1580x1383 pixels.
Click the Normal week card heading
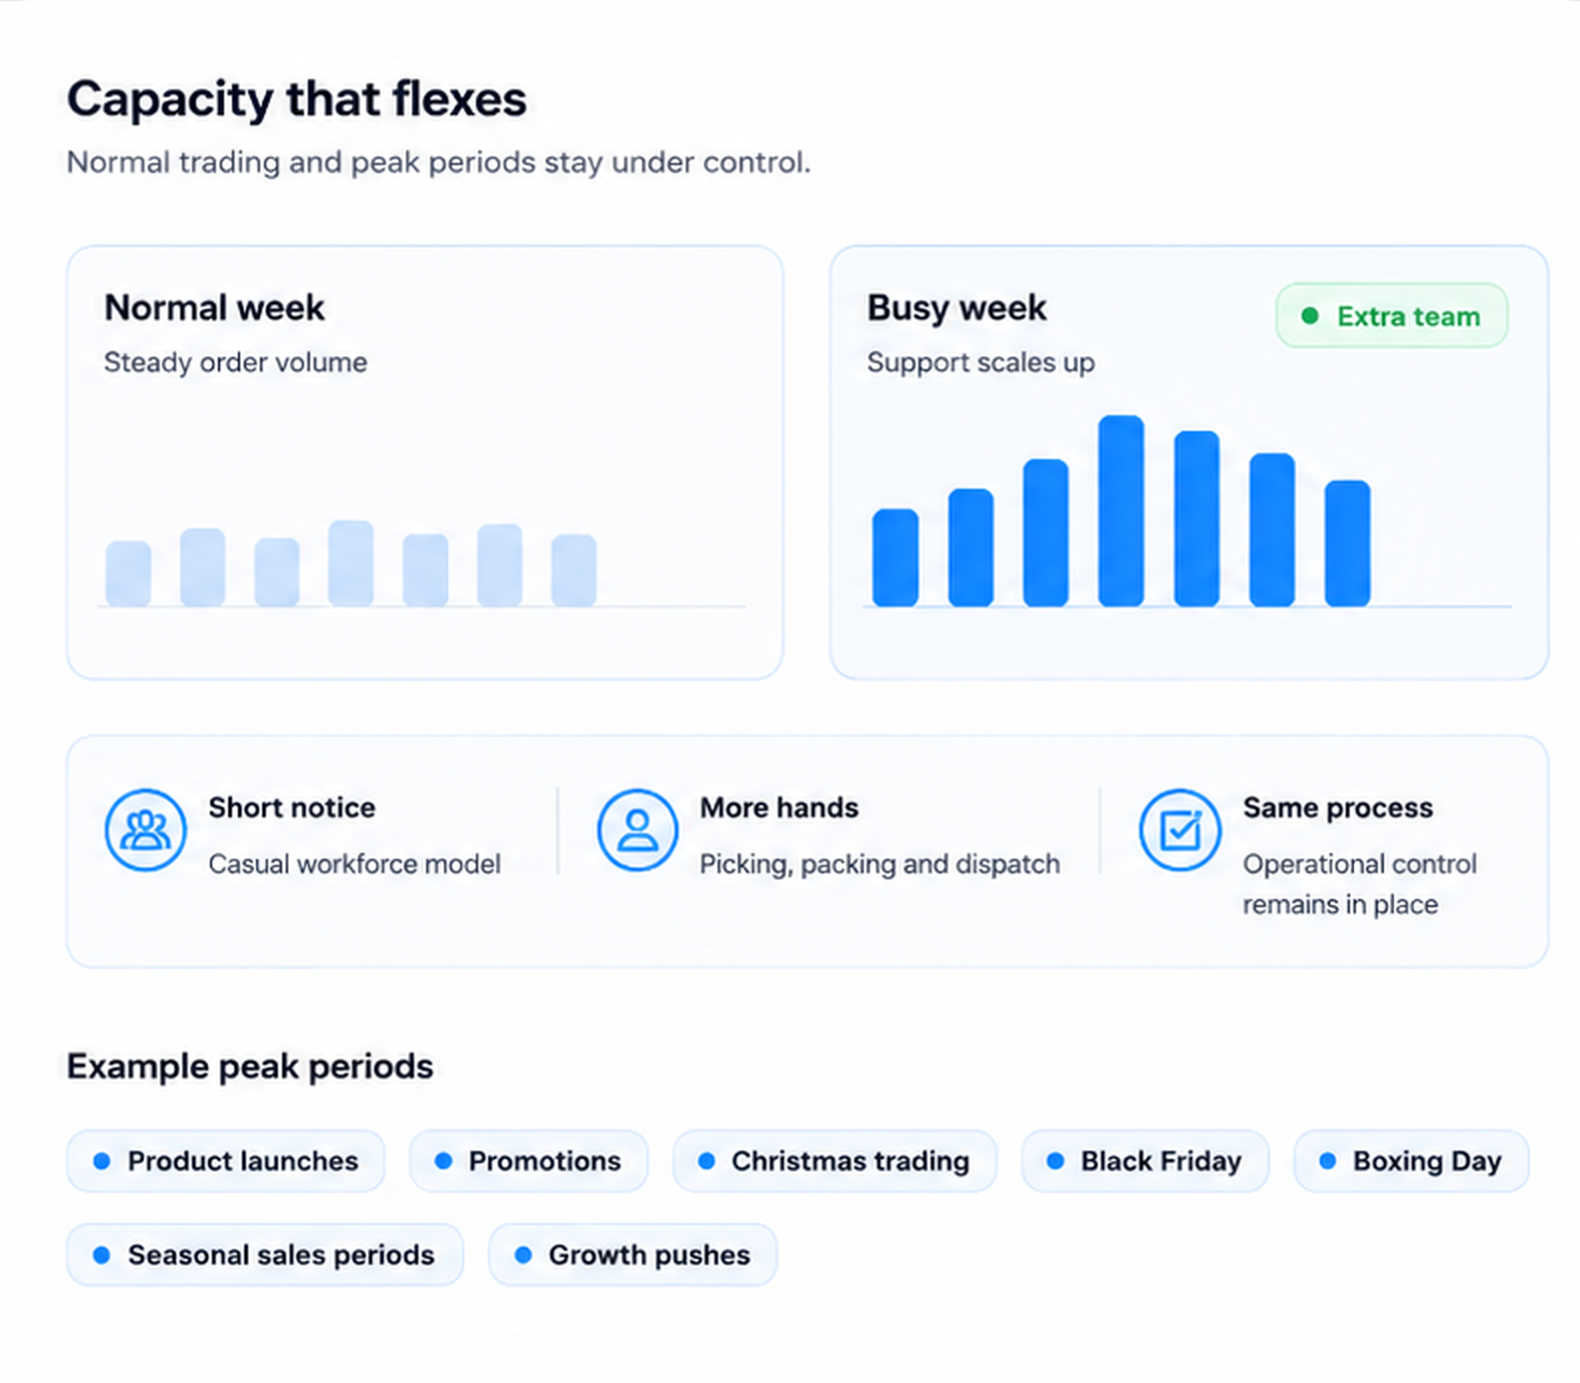tap(215, 308)
